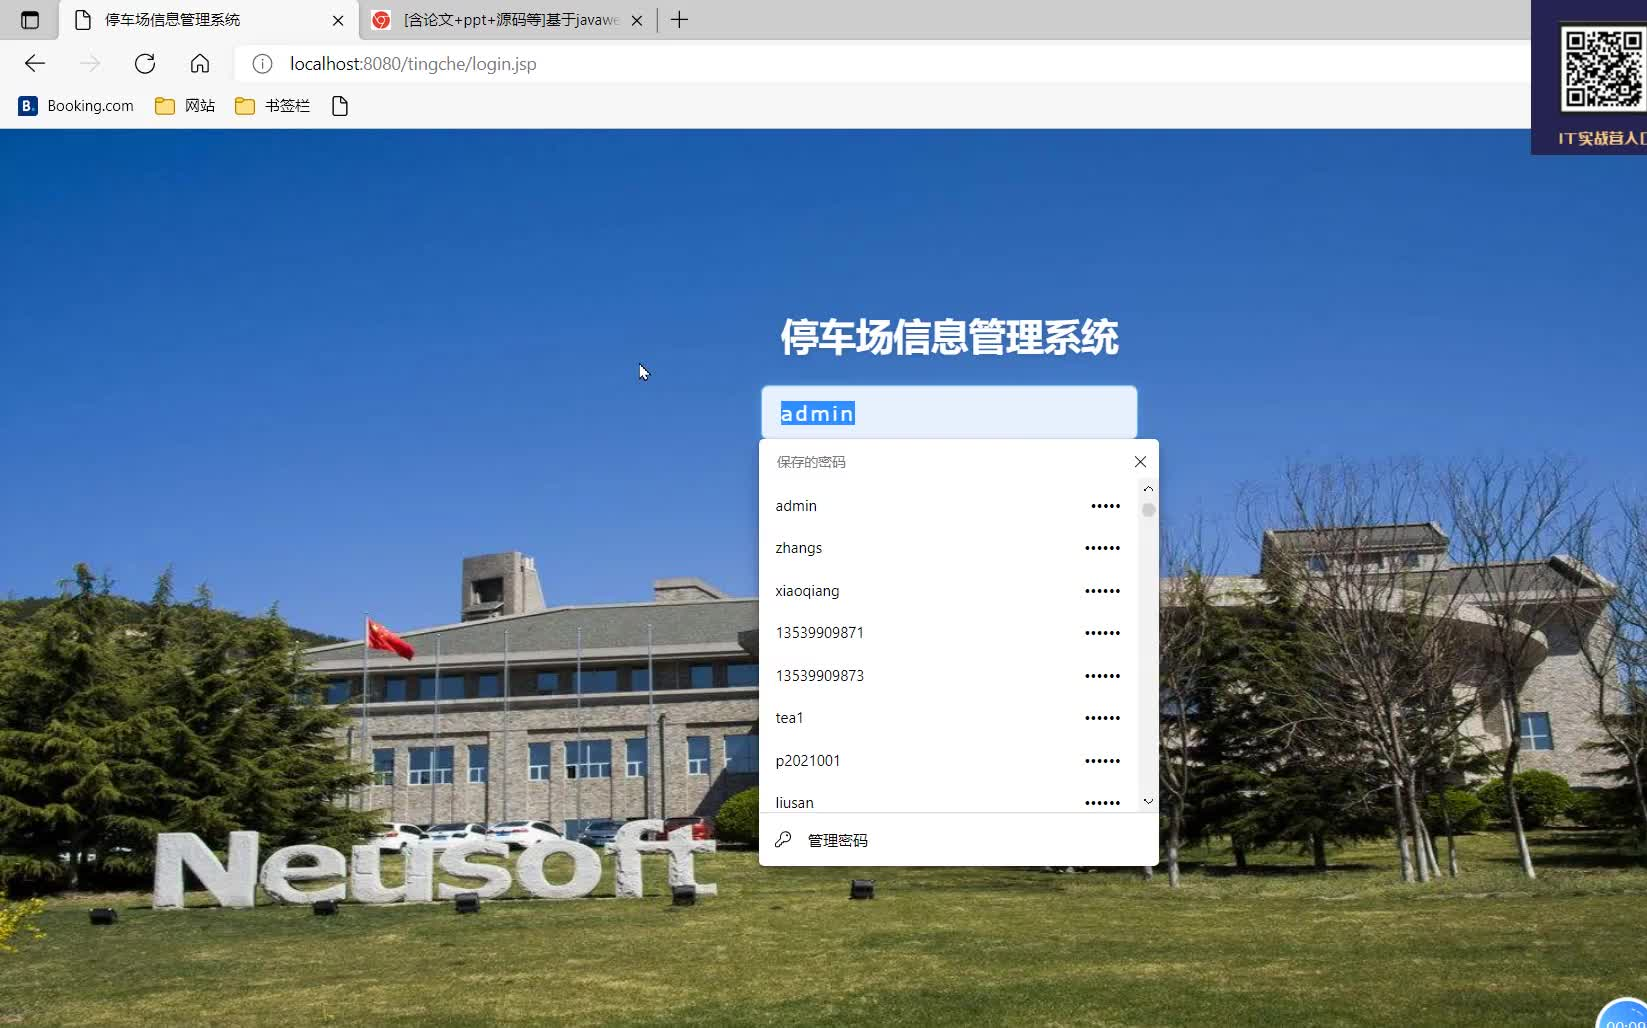The width and height of the screenshot is (1647, 1028).
Task: Click scroll up arrow in password list
Action: pos(1148,489)
